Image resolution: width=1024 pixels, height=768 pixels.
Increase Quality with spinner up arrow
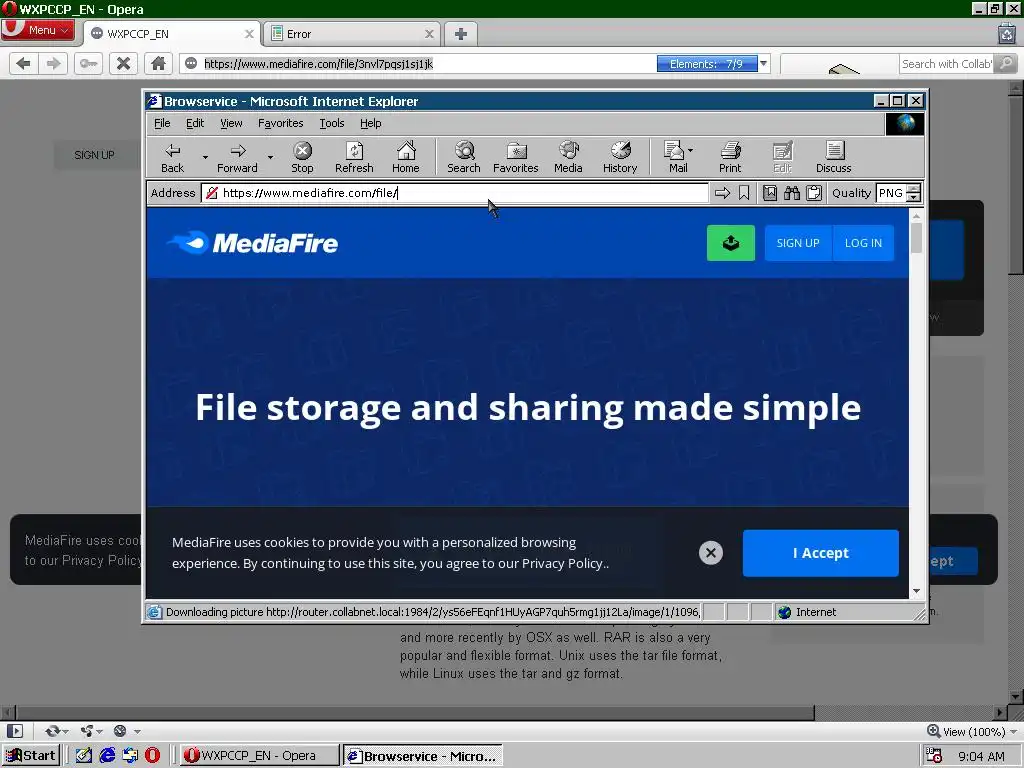[914, 189]
